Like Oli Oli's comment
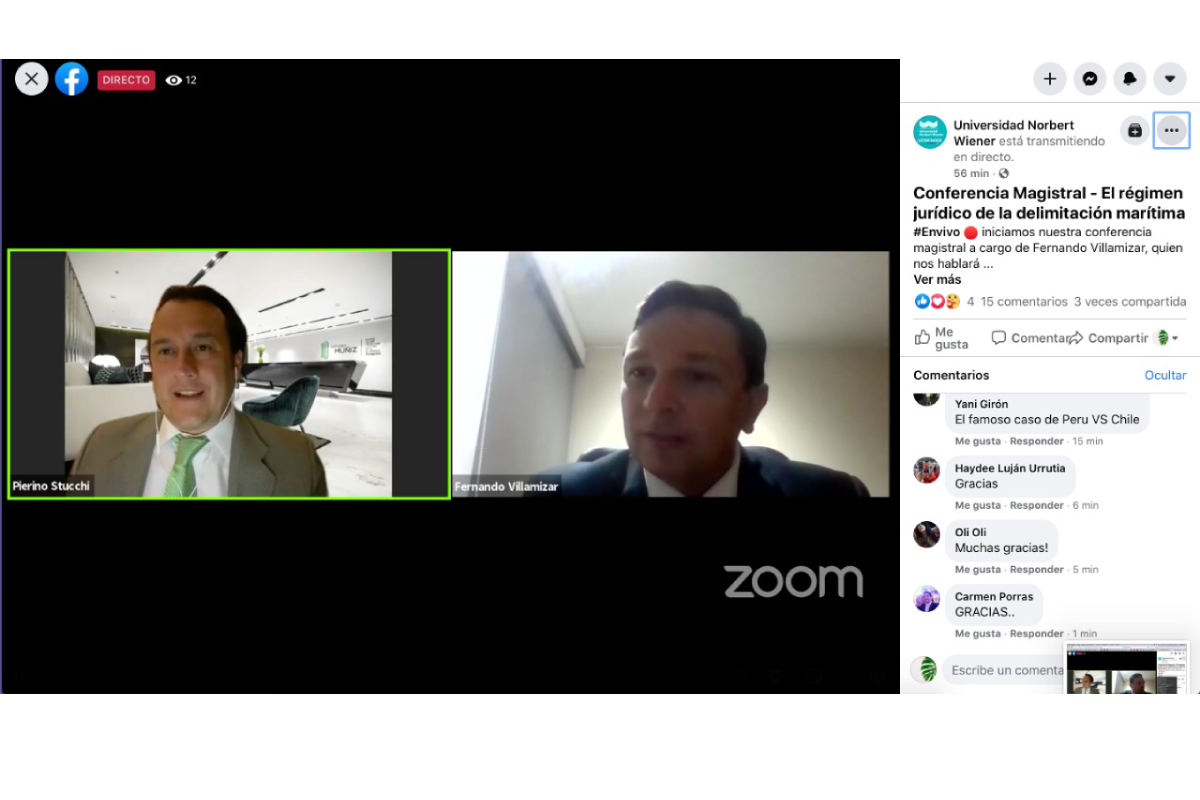 978,569
